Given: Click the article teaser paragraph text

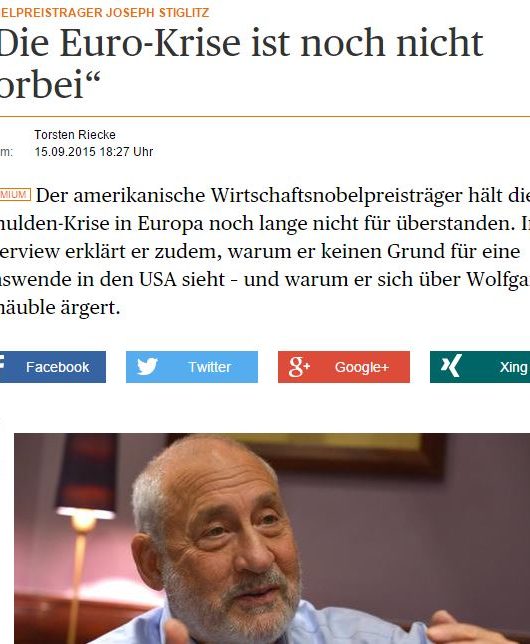Looking at the screenshot, I should coord(265,251).
